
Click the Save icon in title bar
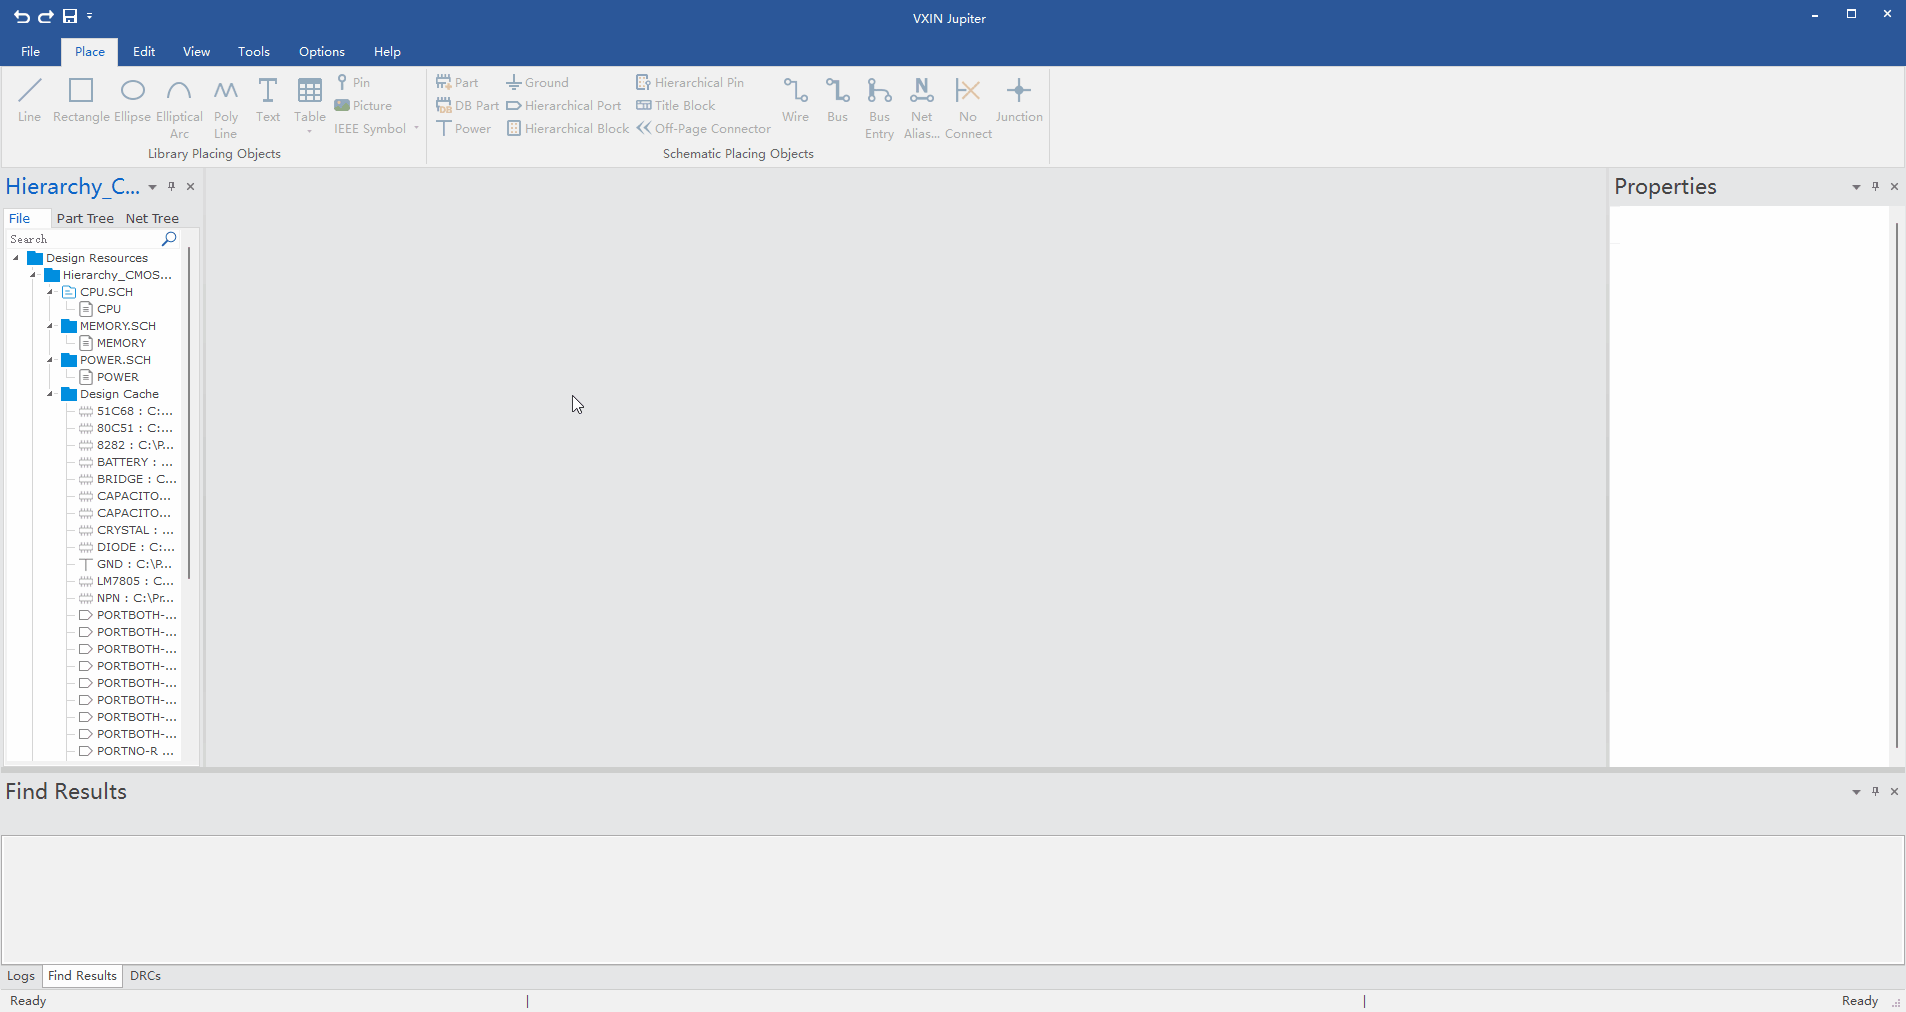tap(70, 16)
